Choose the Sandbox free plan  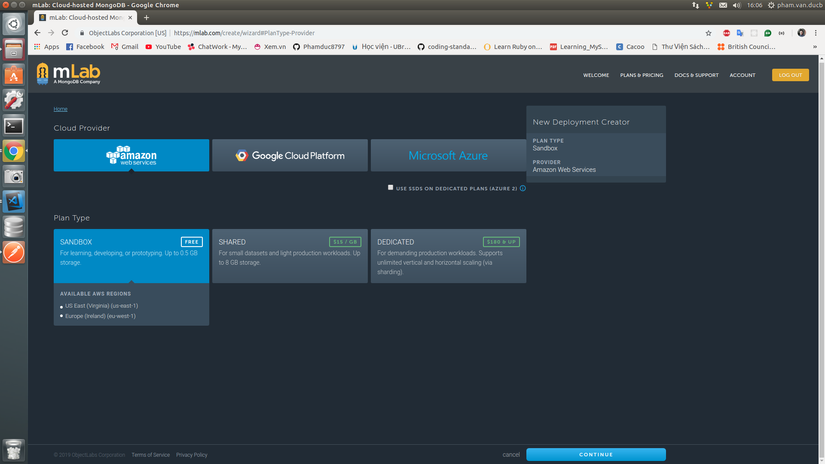(131, 256)
